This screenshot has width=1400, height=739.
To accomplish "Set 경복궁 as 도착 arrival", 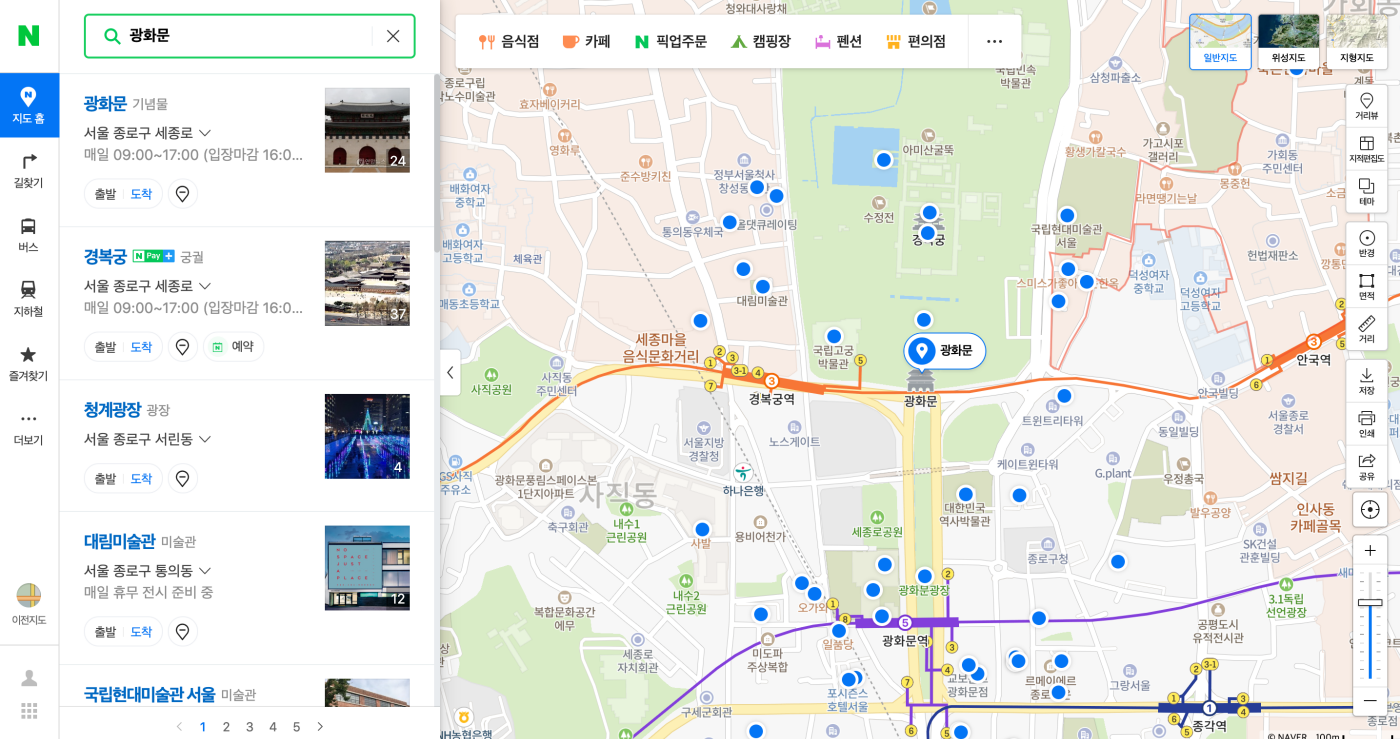I will [x=141, y=347].
